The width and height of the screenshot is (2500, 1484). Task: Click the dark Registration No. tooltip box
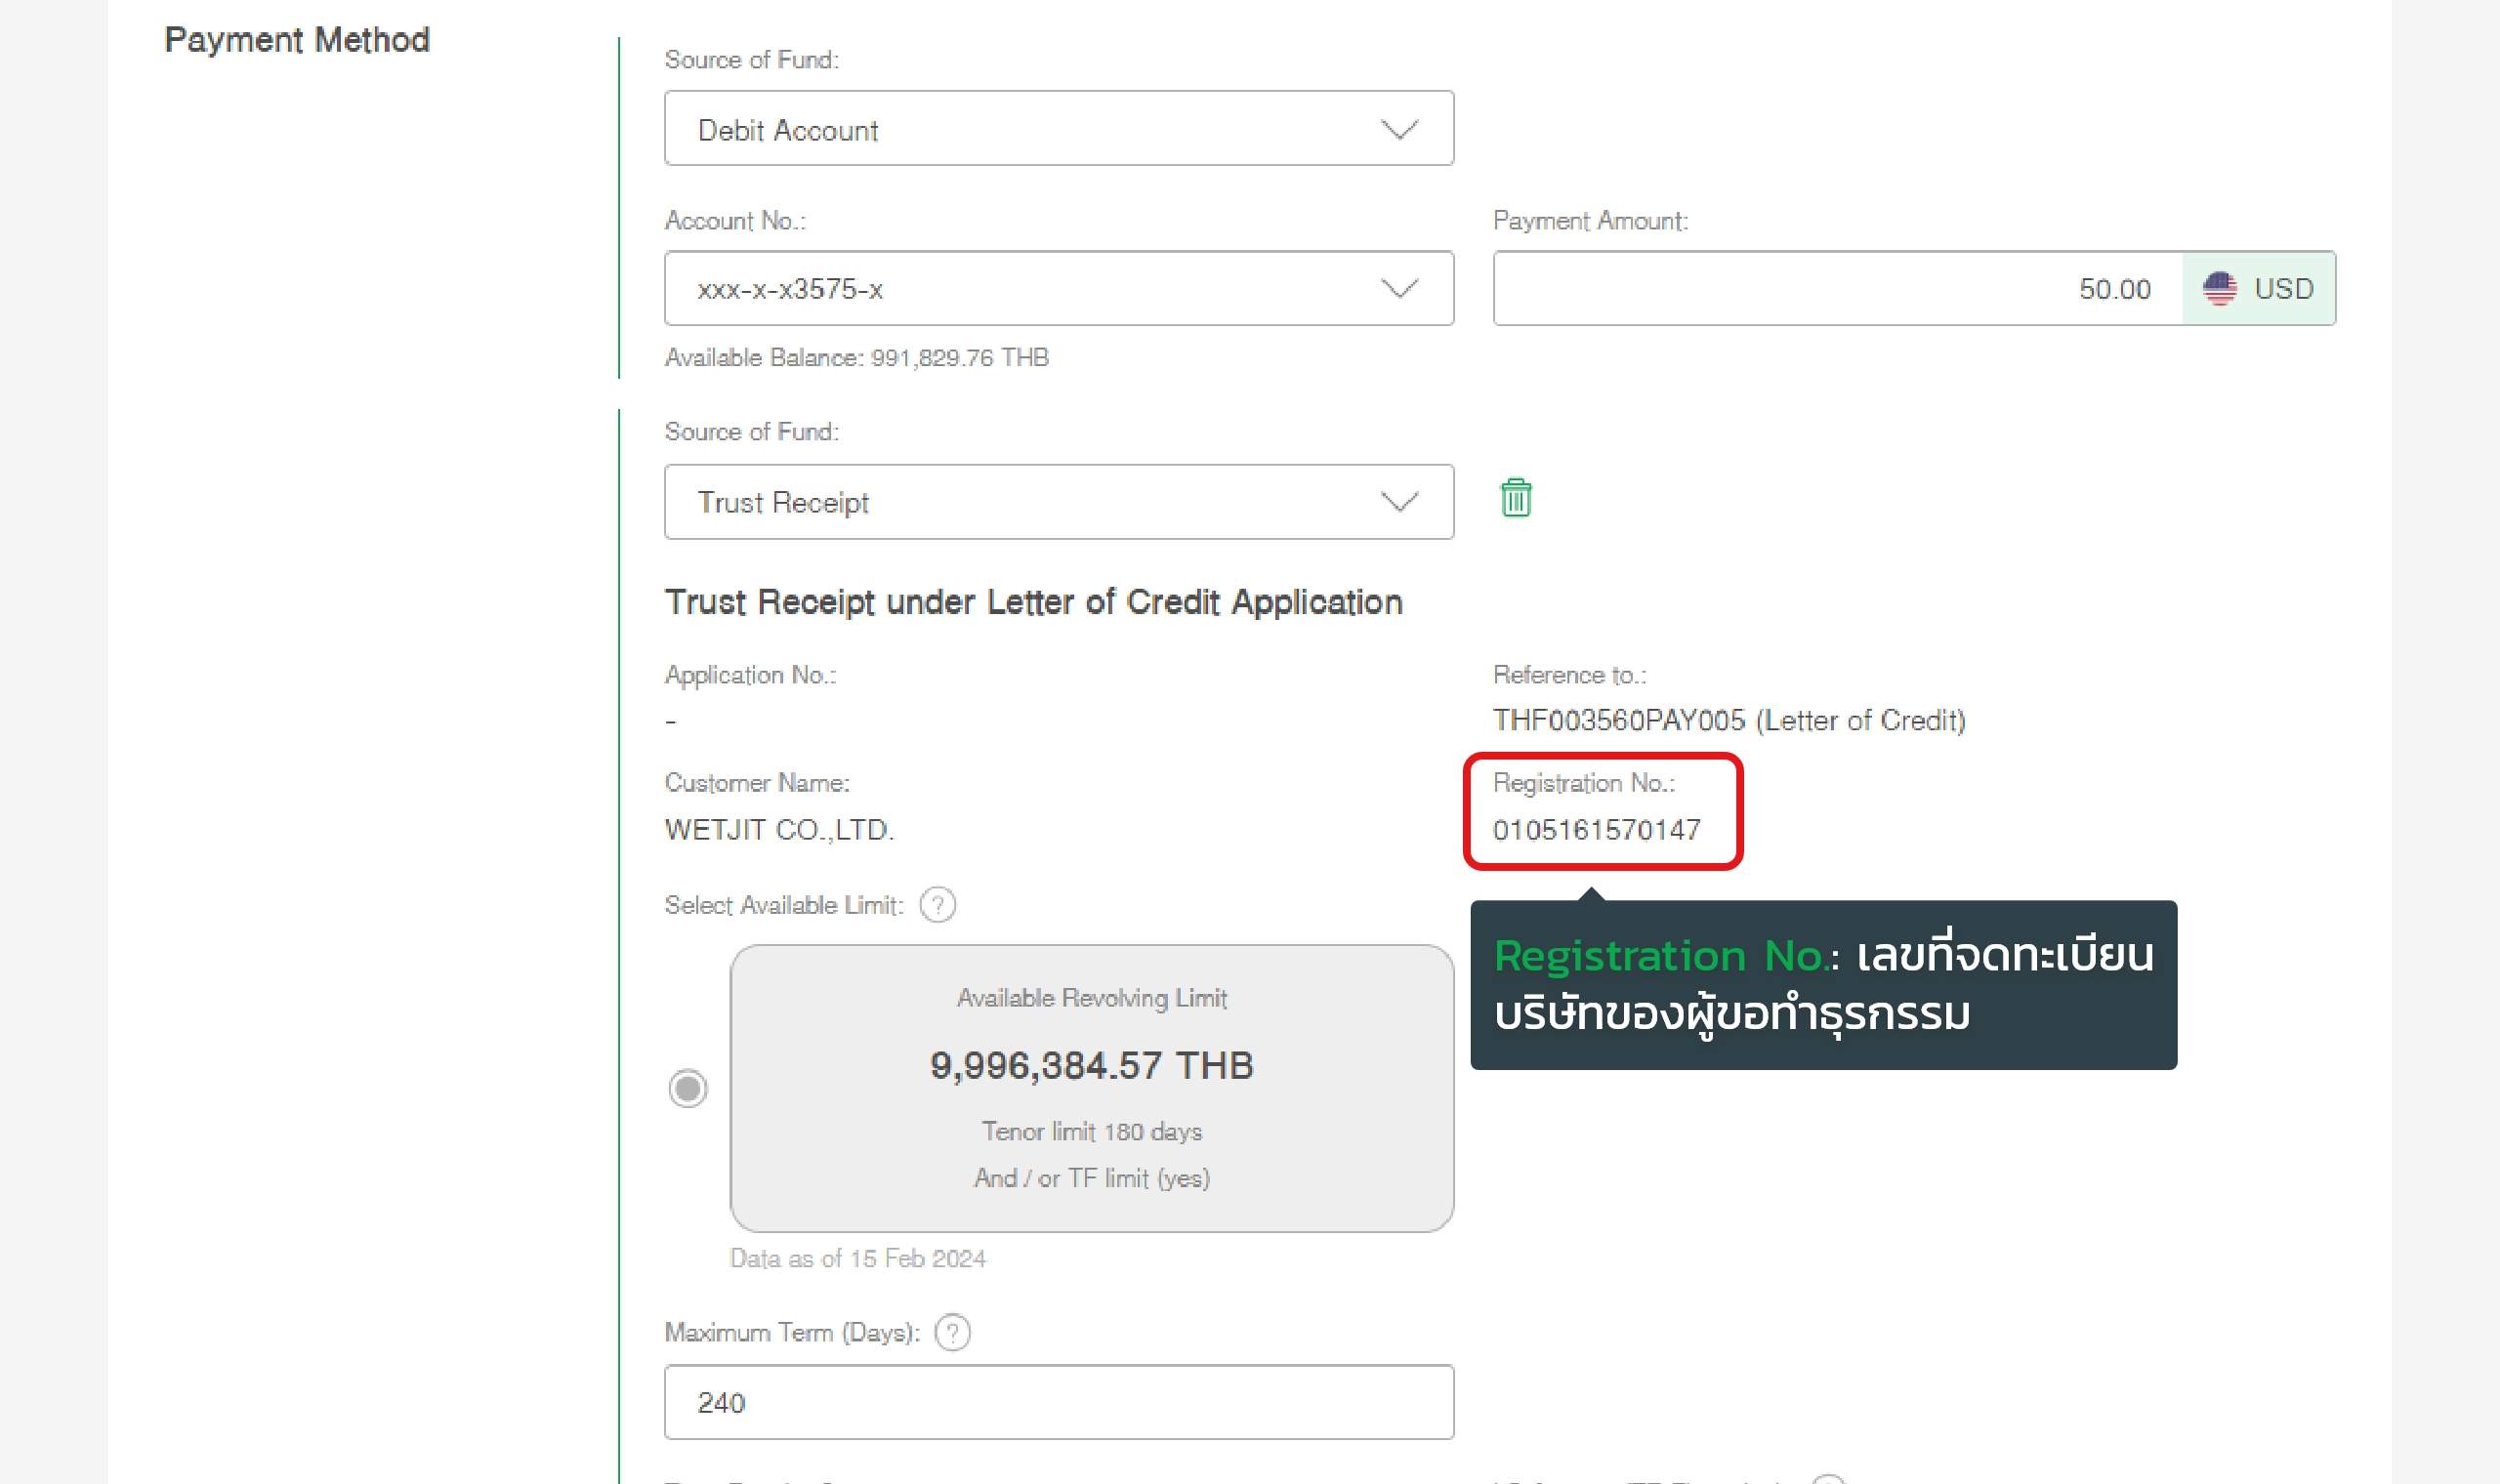pyautogui.click(x=1822, y=985)
